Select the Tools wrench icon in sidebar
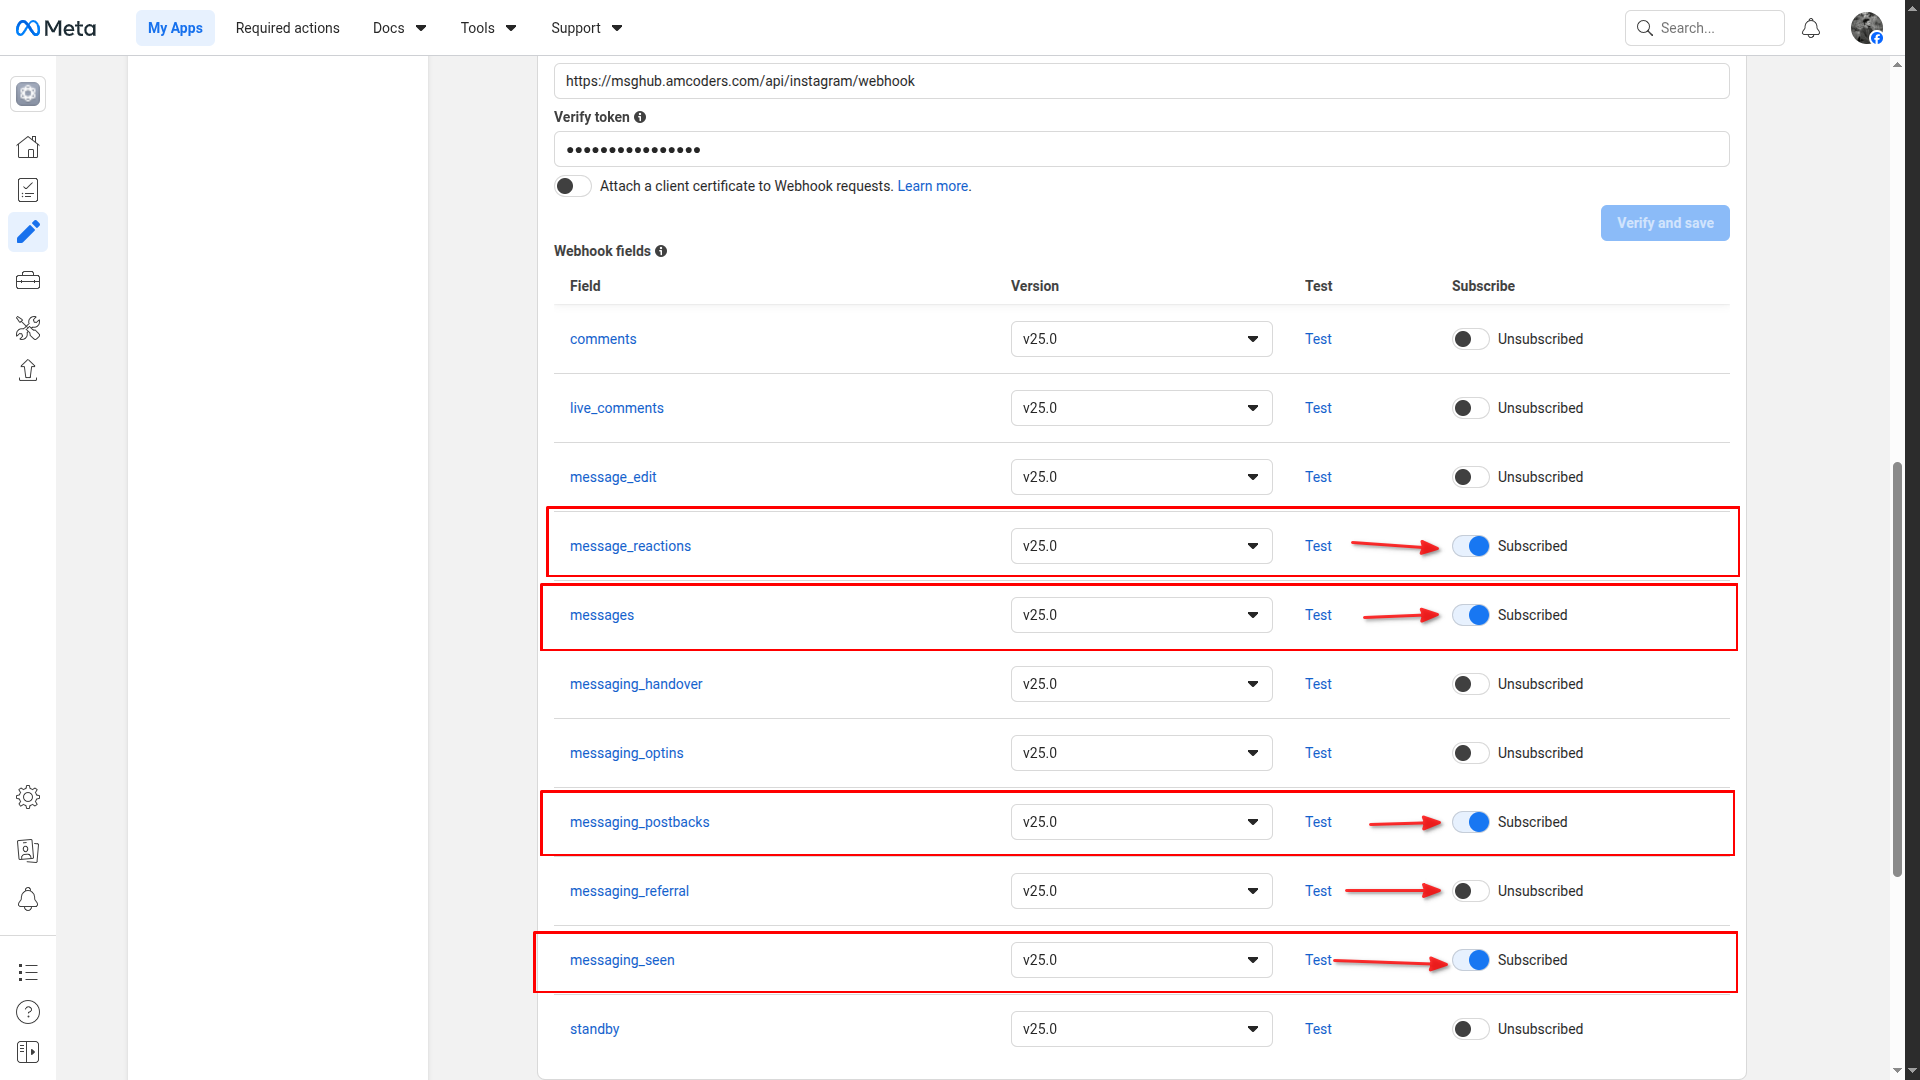This screenshot has width=1920, height=1080. tap(28, 328)
